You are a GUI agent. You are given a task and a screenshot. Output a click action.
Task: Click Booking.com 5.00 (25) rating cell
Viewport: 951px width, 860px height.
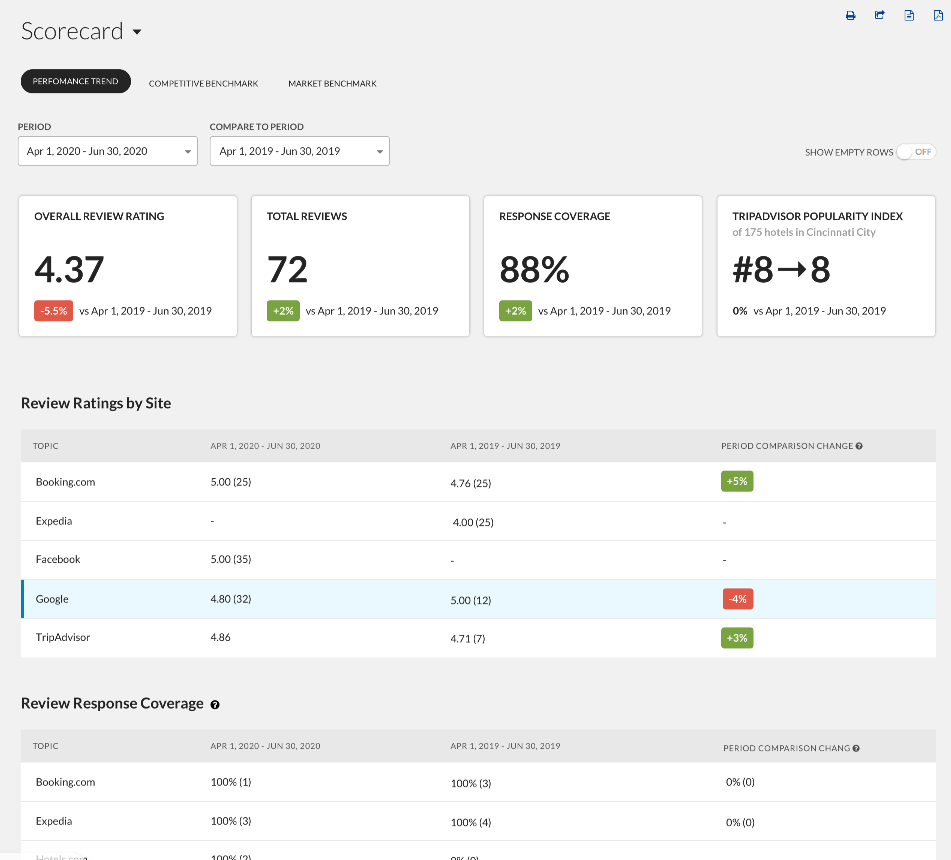tap(231, 482)
